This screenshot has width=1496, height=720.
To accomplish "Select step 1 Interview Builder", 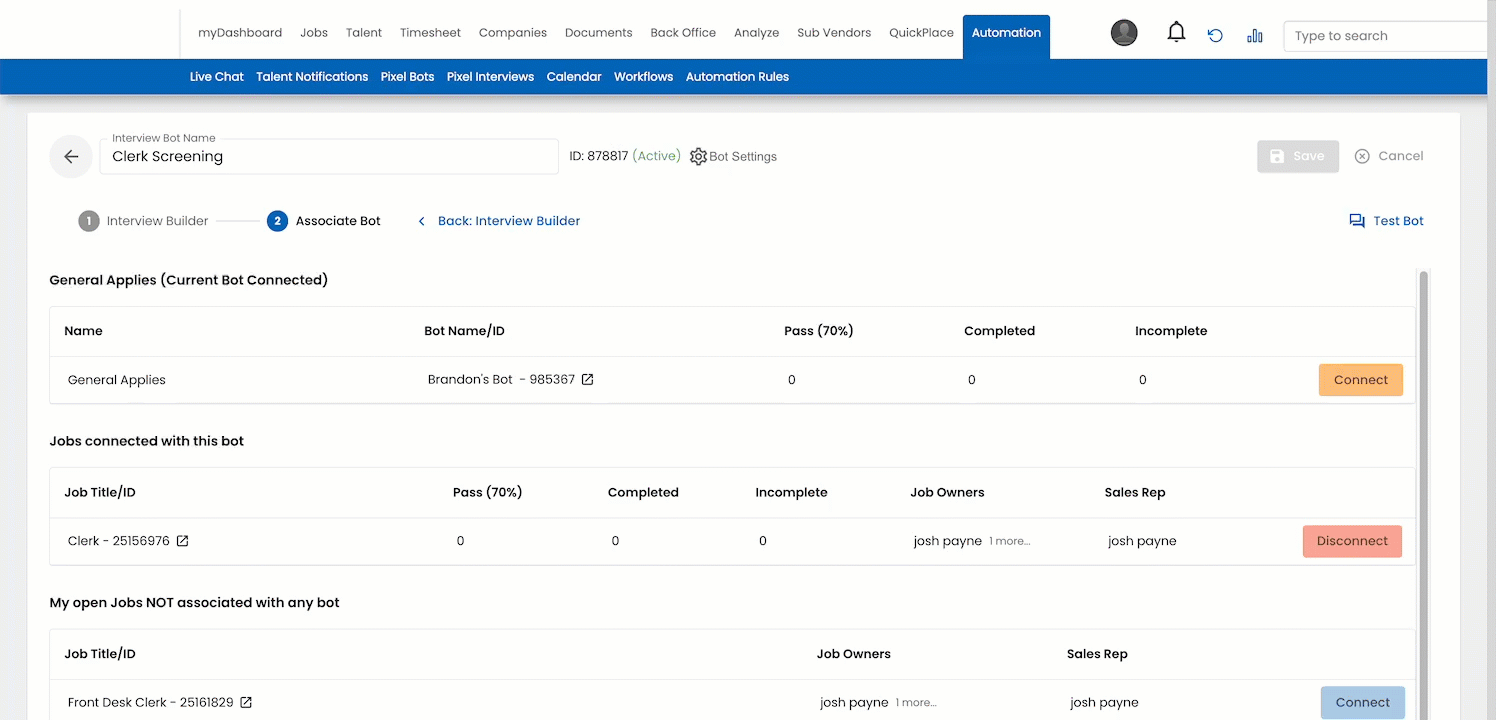I will coord(144,221).
